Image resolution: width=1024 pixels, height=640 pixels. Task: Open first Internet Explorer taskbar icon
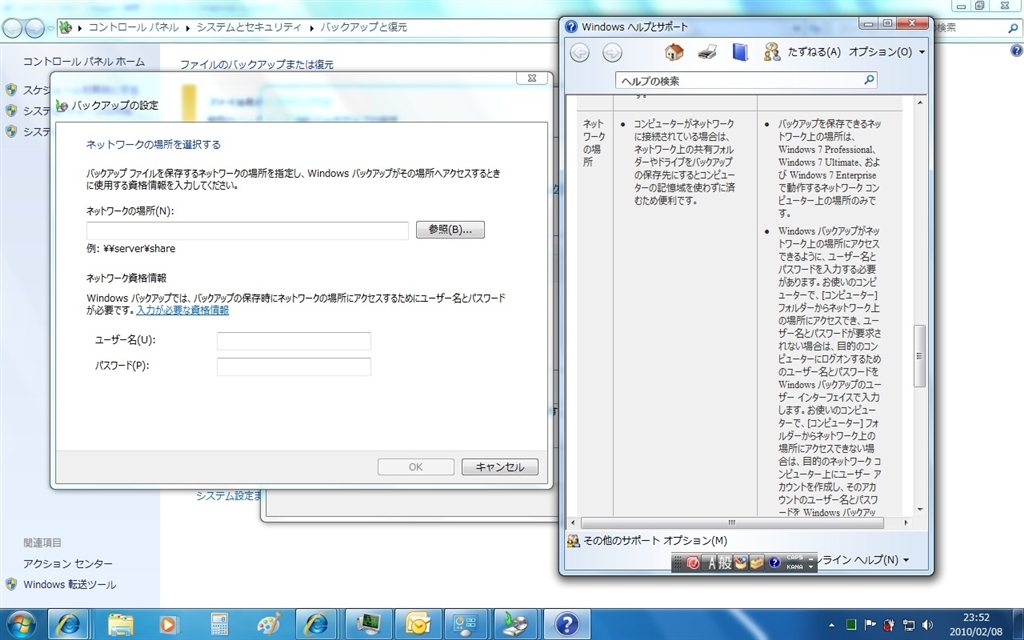(x=68, y=625)
